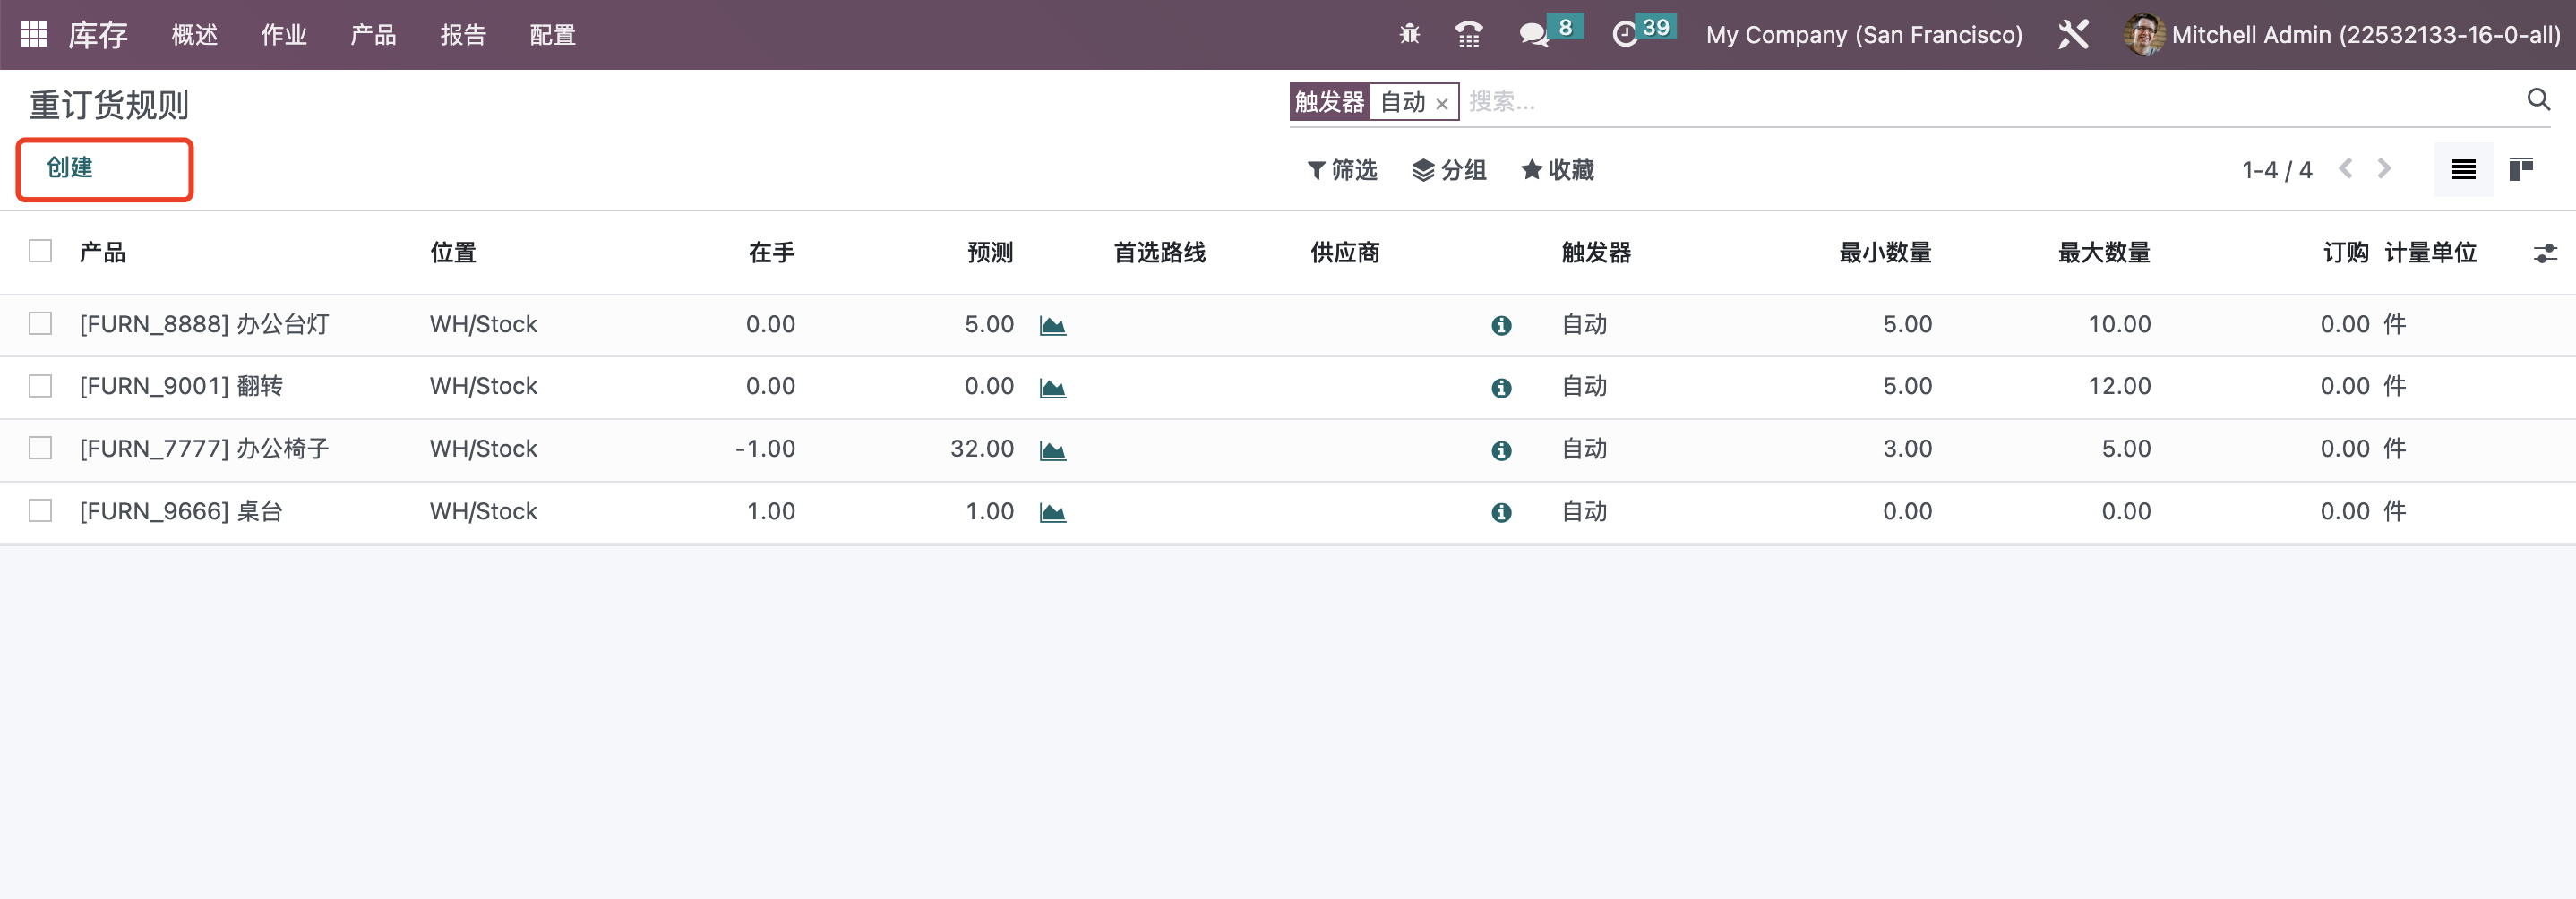Sort by 触发器 column header
The height and width of the screenshot is (899, 2576).
[x=1596, y=253]
